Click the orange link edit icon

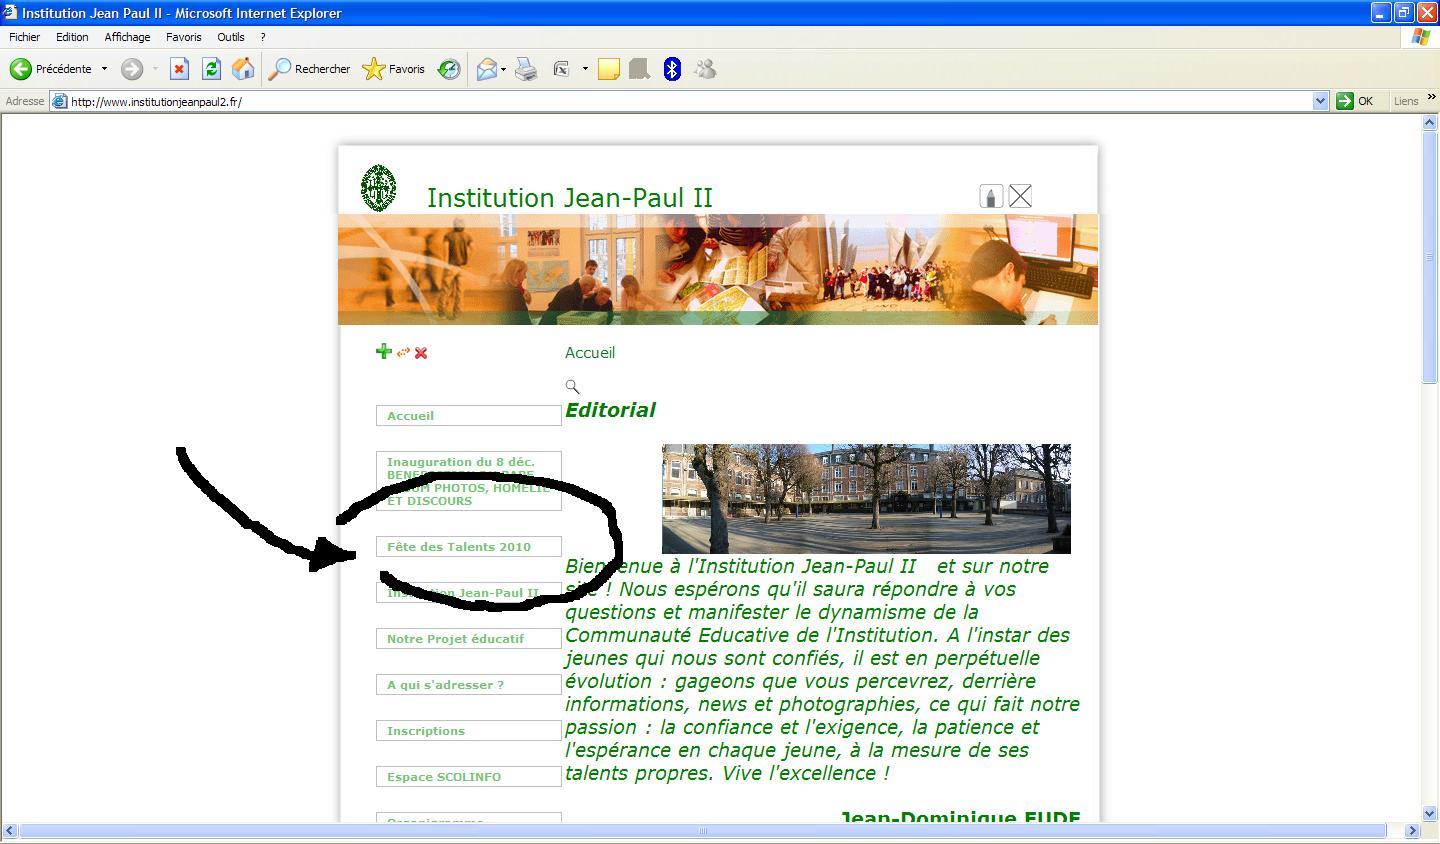[x=403, y=352]
